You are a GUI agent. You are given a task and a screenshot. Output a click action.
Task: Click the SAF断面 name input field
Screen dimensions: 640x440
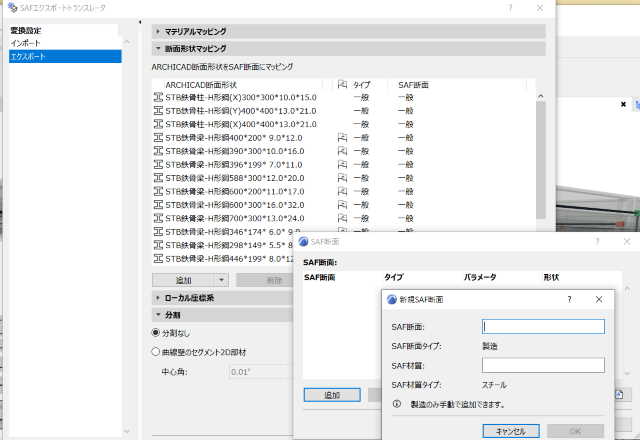pos(543,327)
